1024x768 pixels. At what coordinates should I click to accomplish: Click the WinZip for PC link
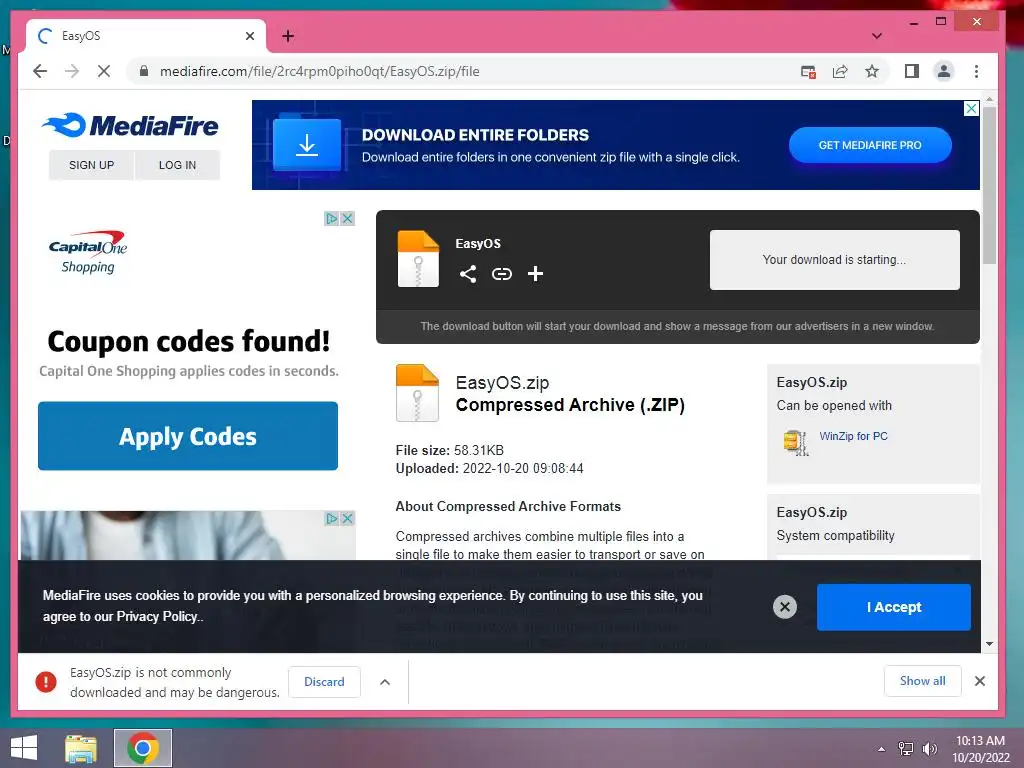[x=854, y=436]
